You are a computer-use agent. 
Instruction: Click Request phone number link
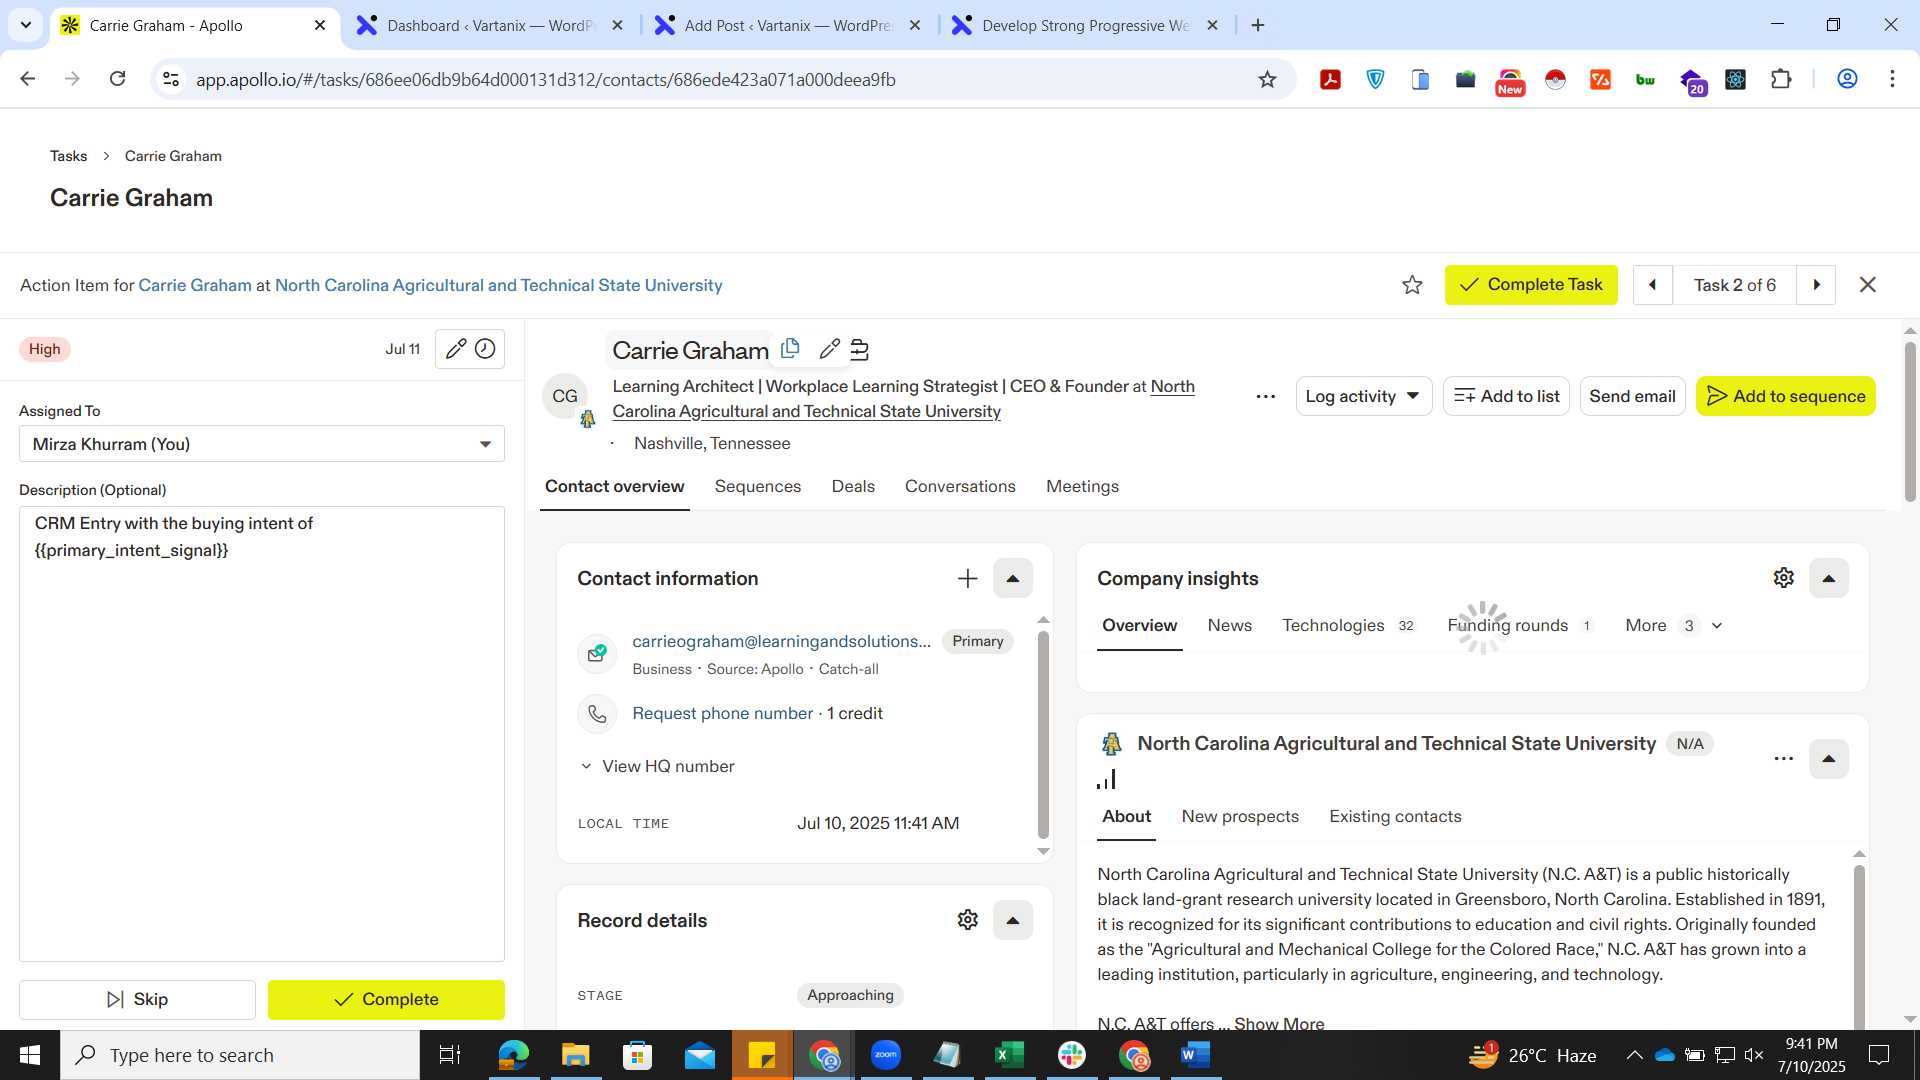pyautogui.click(x=722, y=713)
